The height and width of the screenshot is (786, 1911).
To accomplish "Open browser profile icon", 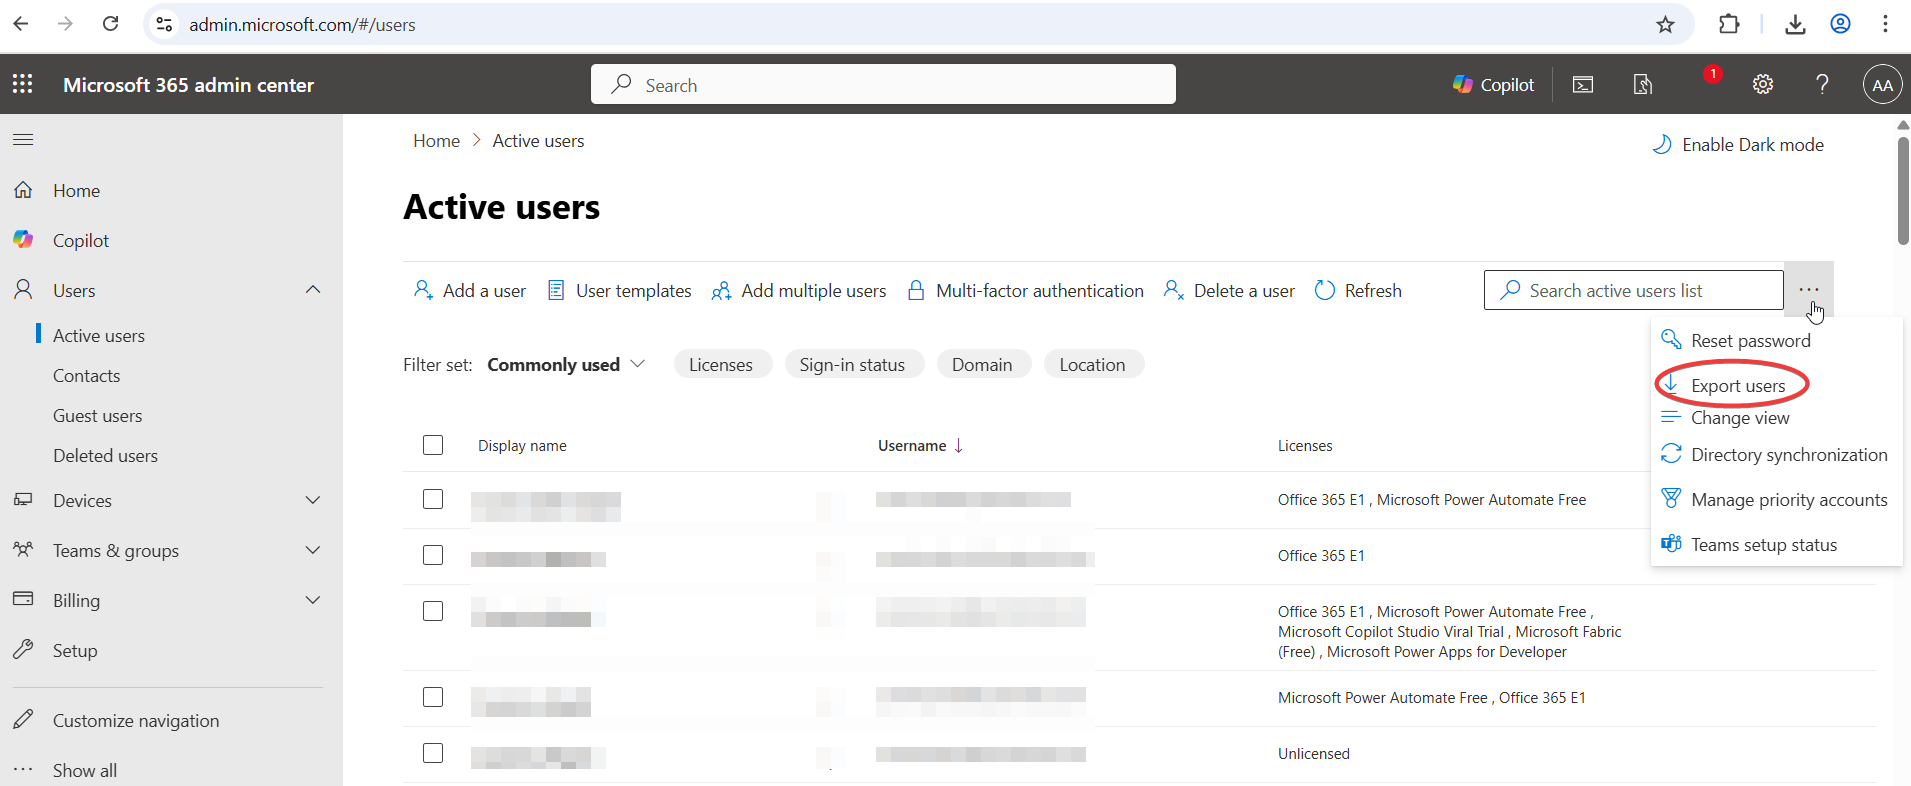I will click(x=1840, y=24).
